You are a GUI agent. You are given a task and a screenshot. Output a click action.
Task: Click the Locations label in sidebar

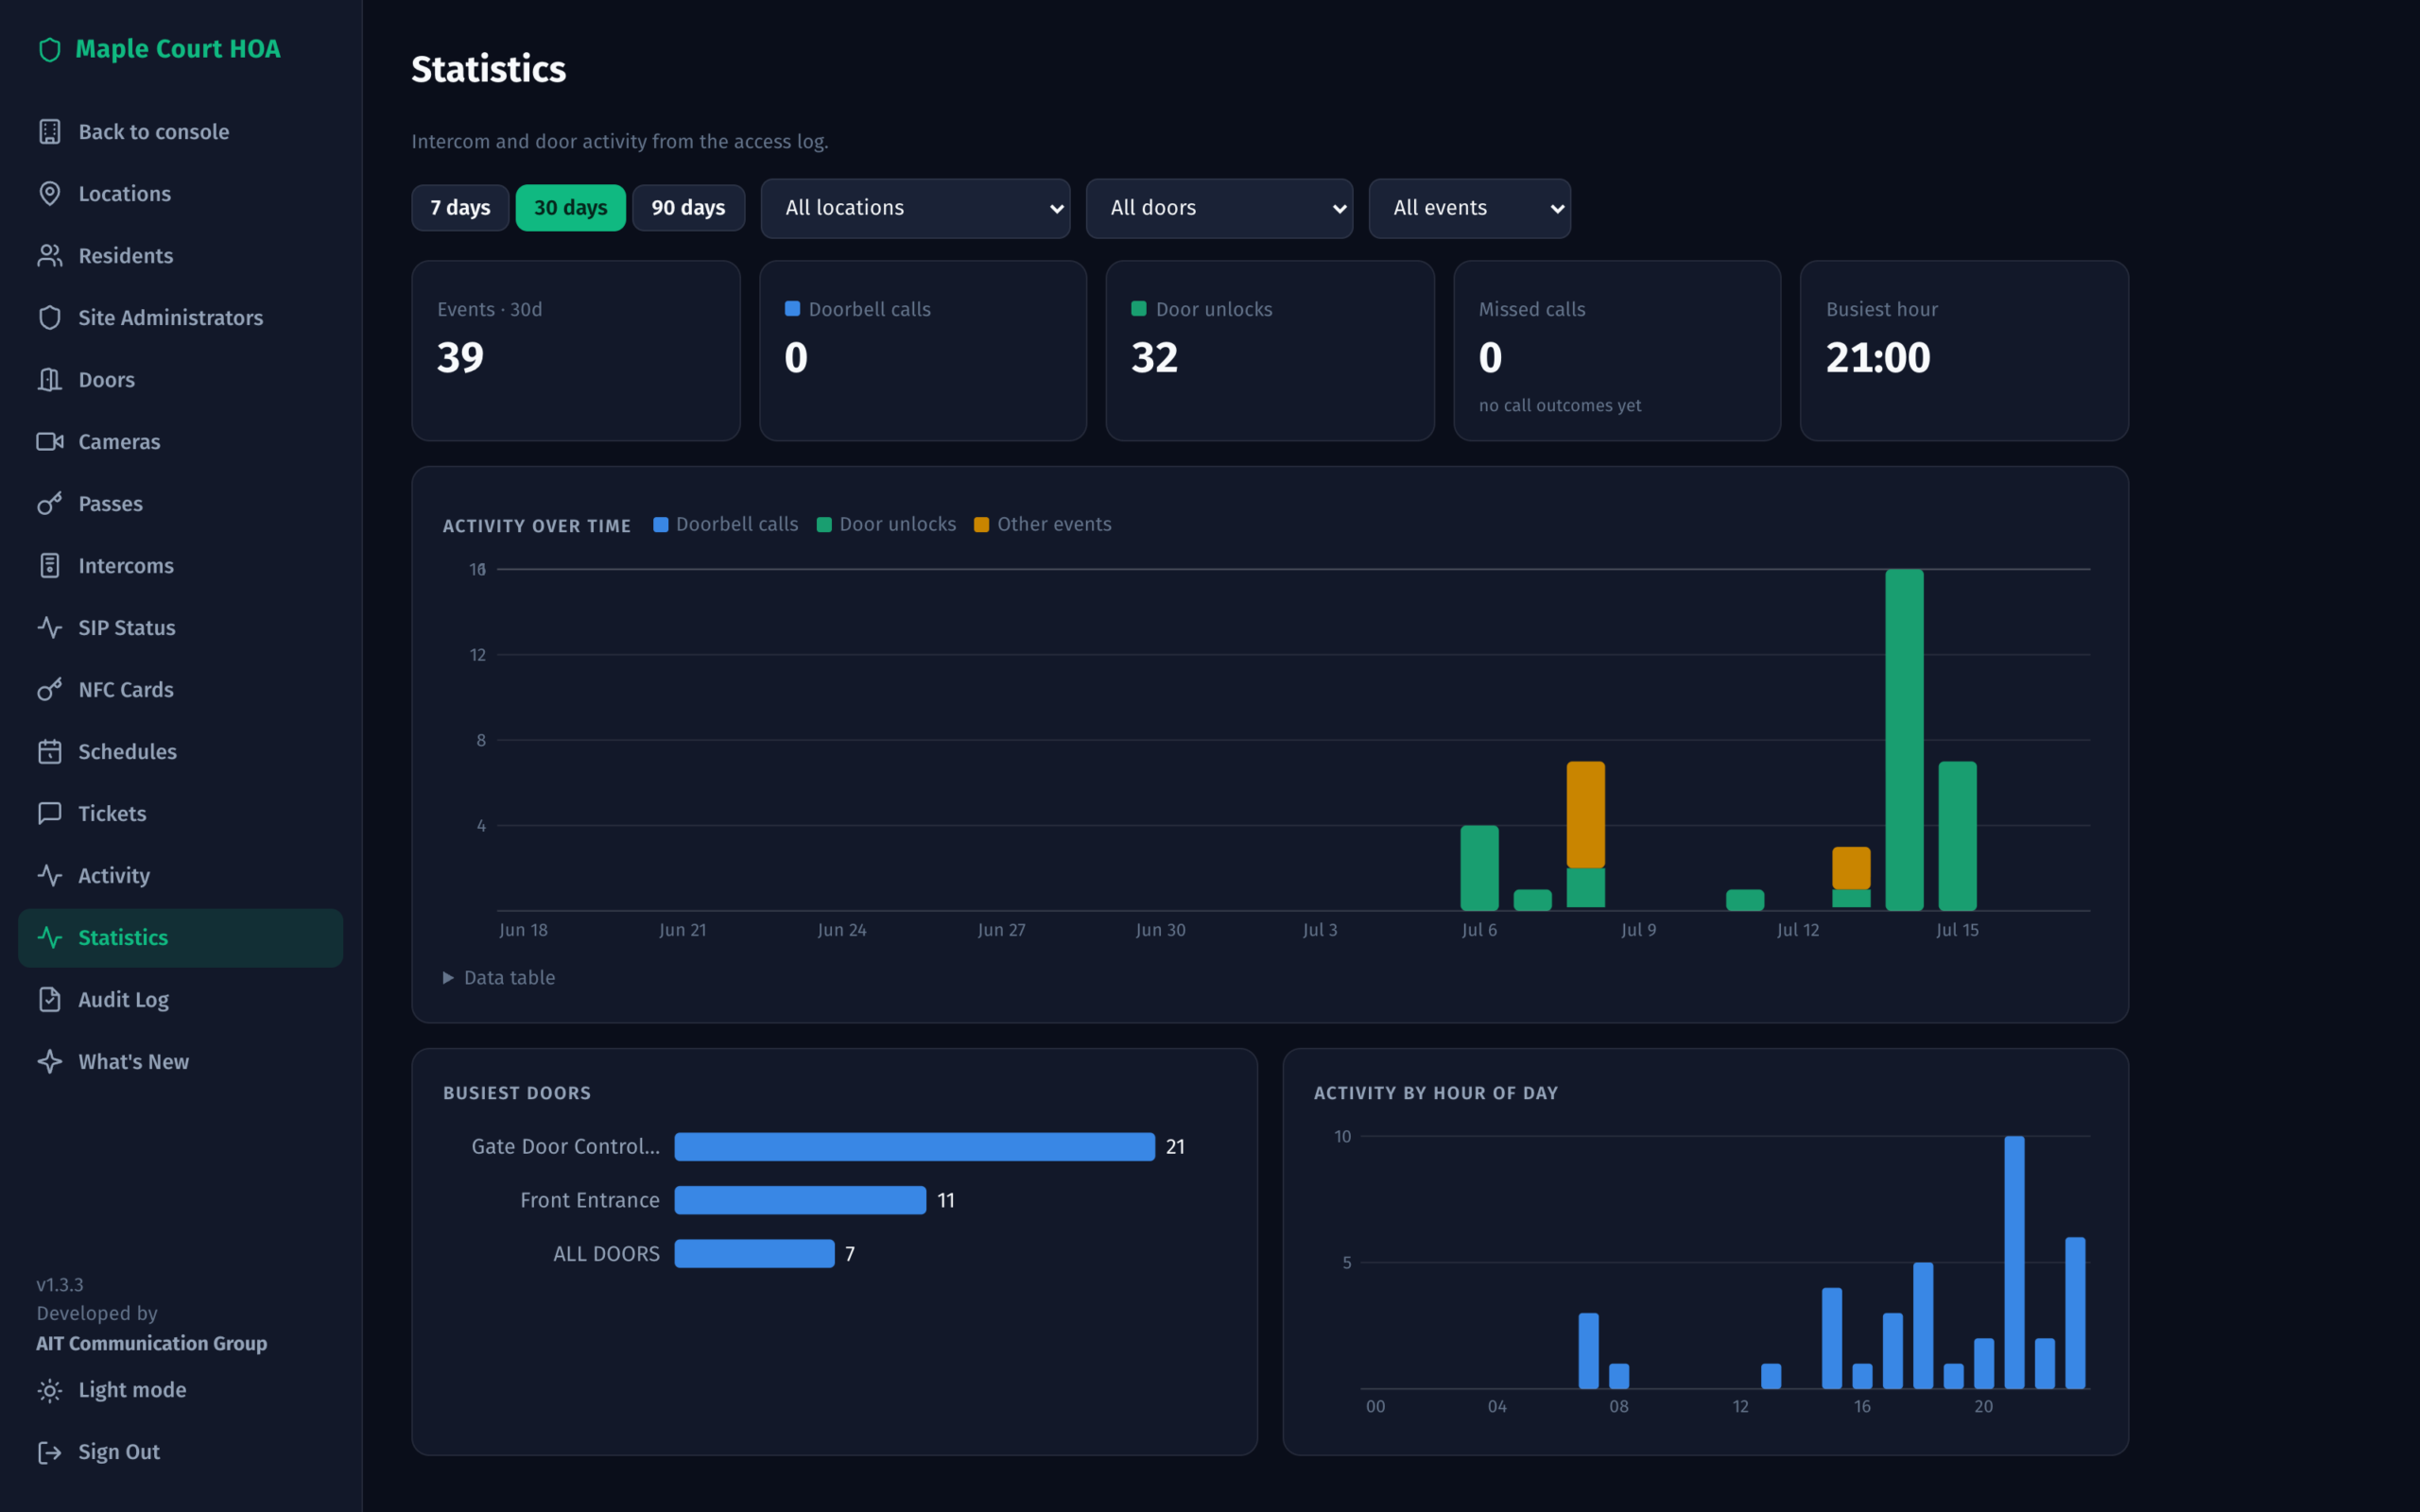click(x=125, y=194)
